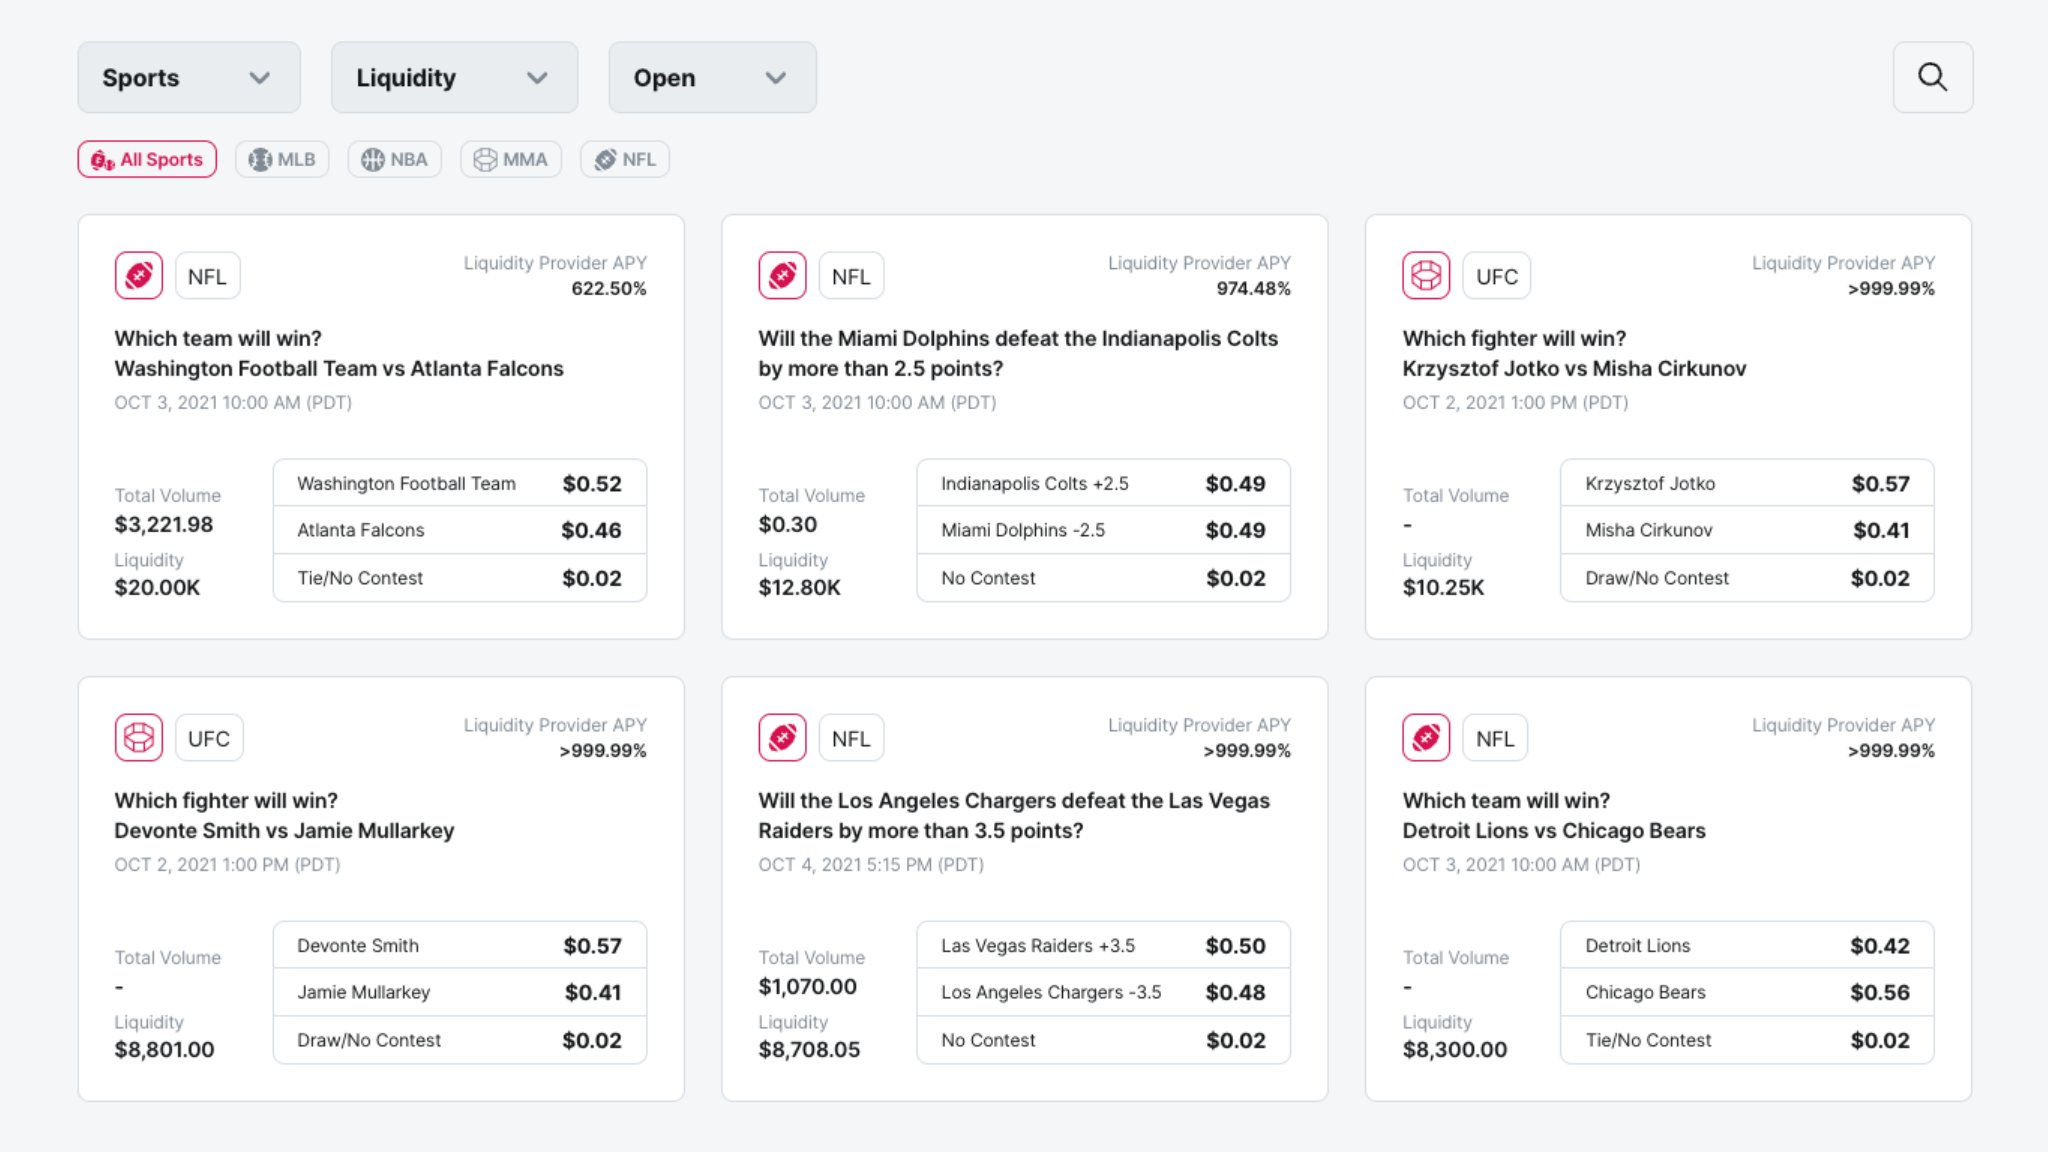Filter markets by MLB
This screenshot has width=2048, height=1152.
282,159
